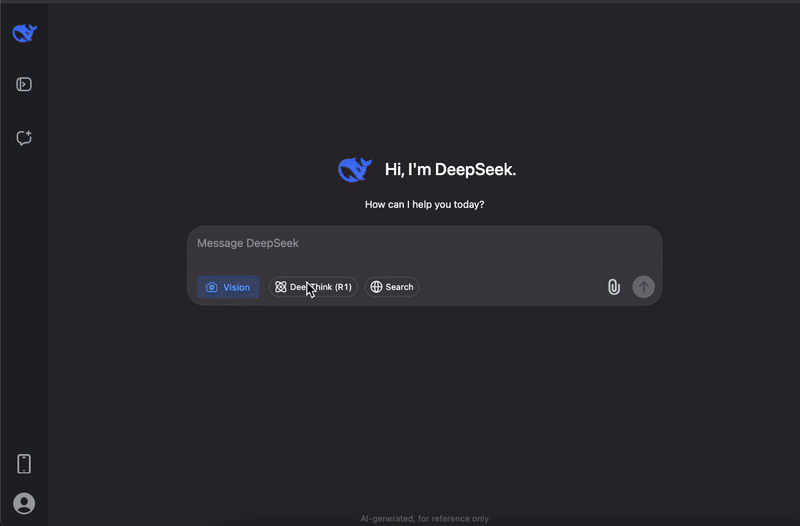Open the mobile app download phone icon
Screen dimensions: 800x526
(24, 464)
